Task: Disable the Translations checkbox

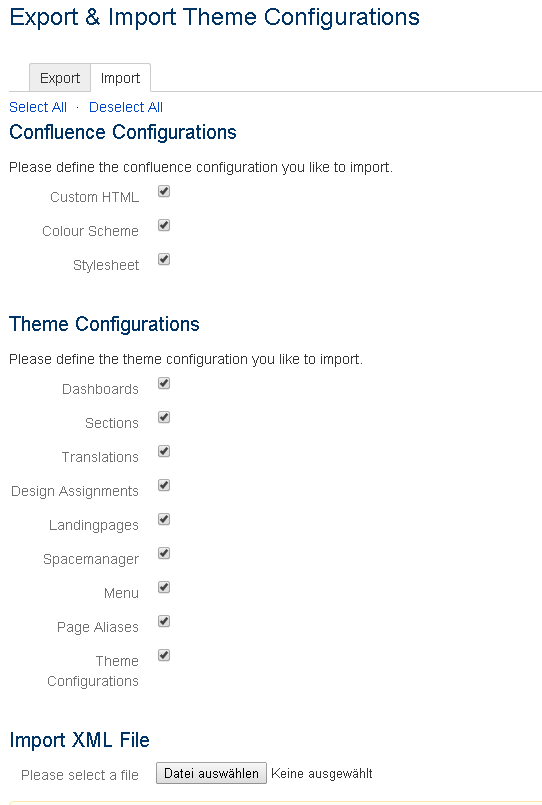Action: click(x=164, y=451)
